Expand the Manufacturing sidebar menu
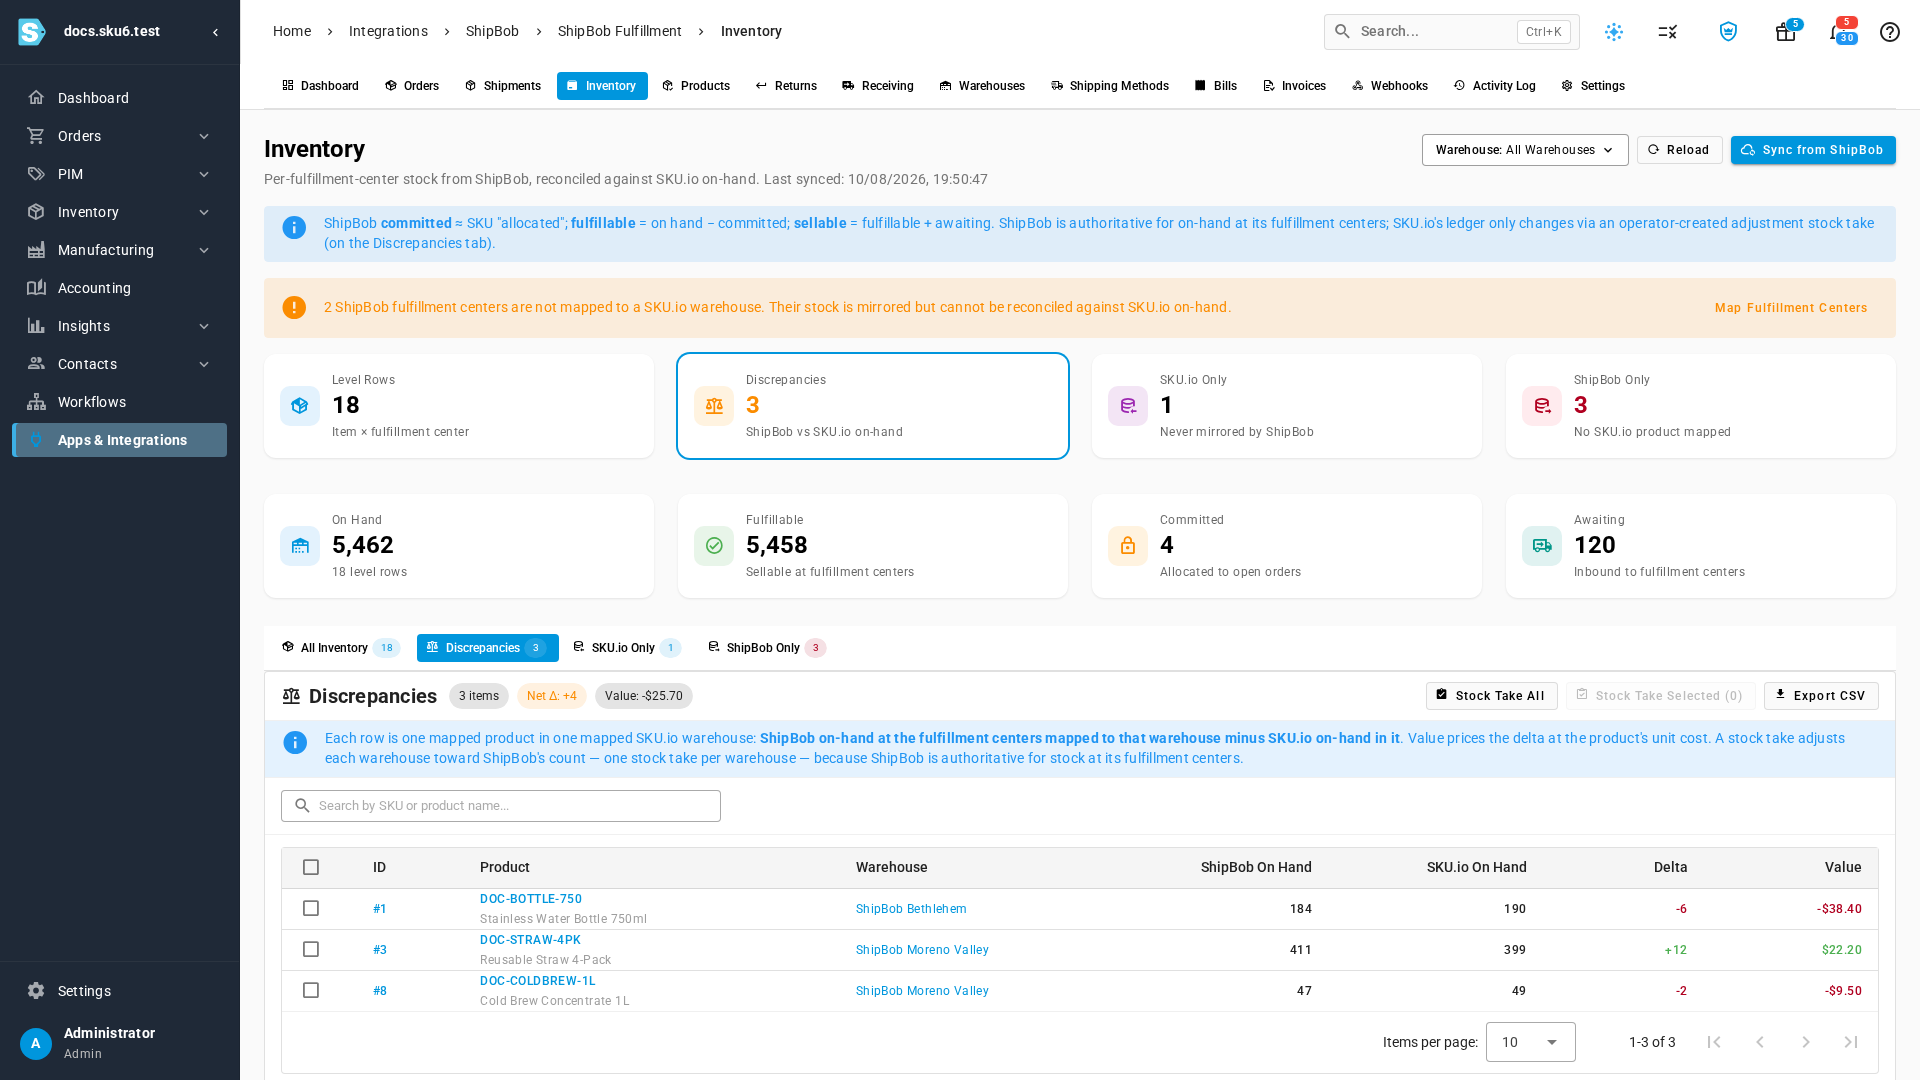The width and height of the screenshot is (1920, 1080). (x=120, y=250)
